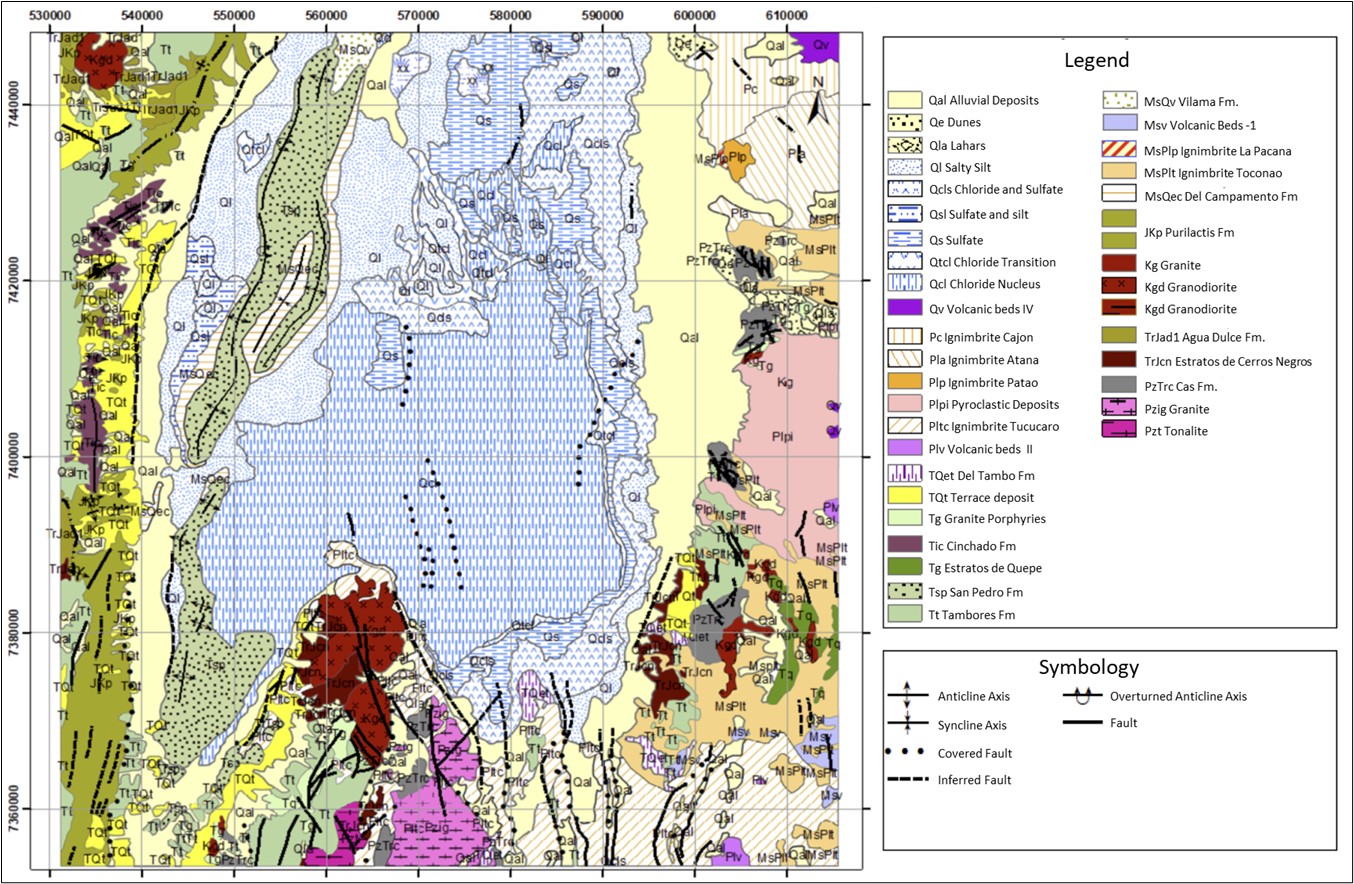Click the Covered Fault dotted symbol

(x=904, y=752)
